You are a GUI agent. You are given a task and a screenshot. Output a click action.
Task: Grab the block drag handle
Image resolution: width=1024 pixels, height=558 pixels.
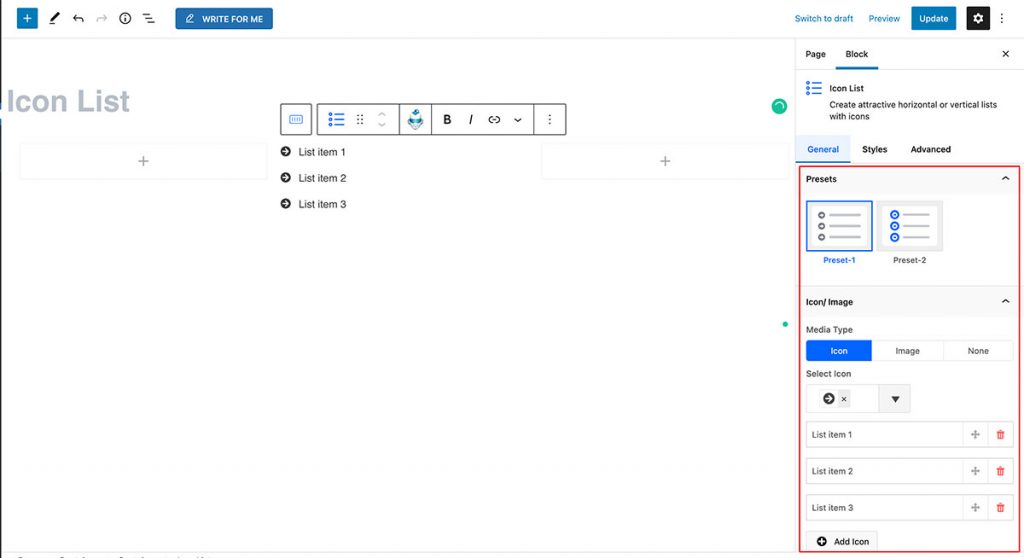point(359,119)
